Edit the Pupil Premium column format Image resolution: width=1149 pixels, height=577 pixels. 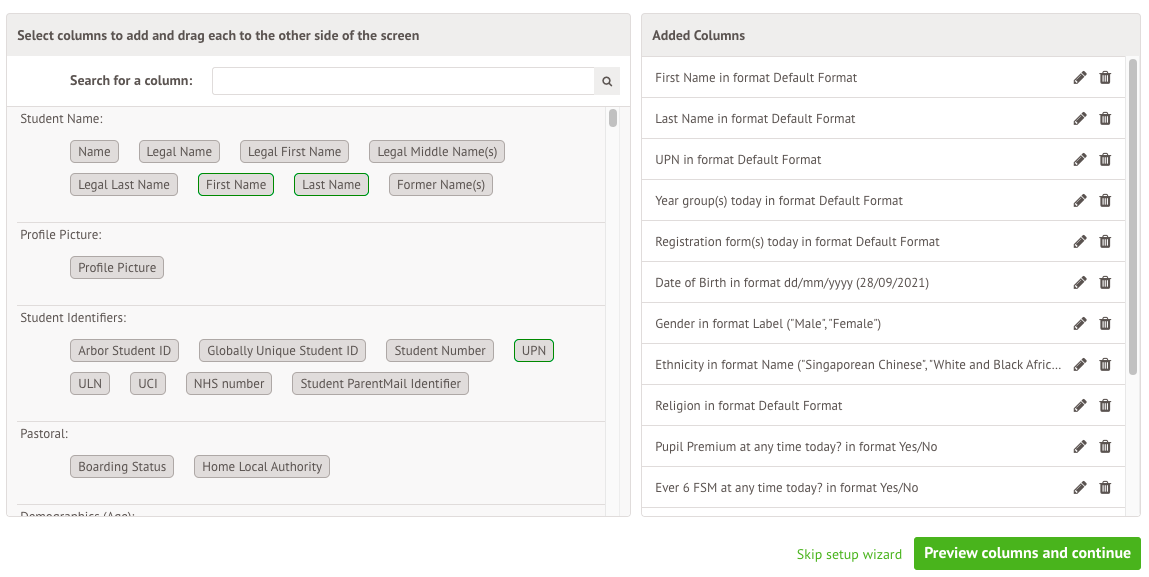click(1079, 447)
